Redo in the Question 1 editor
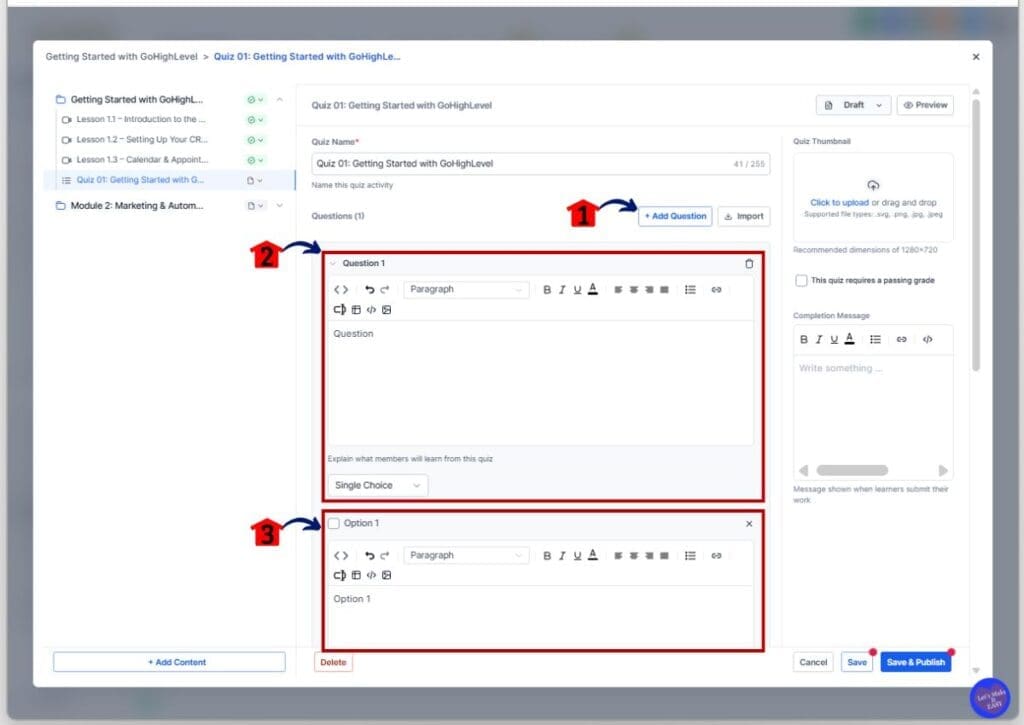Viewport: 1024px width, 725px height. [x=385, y=289]
